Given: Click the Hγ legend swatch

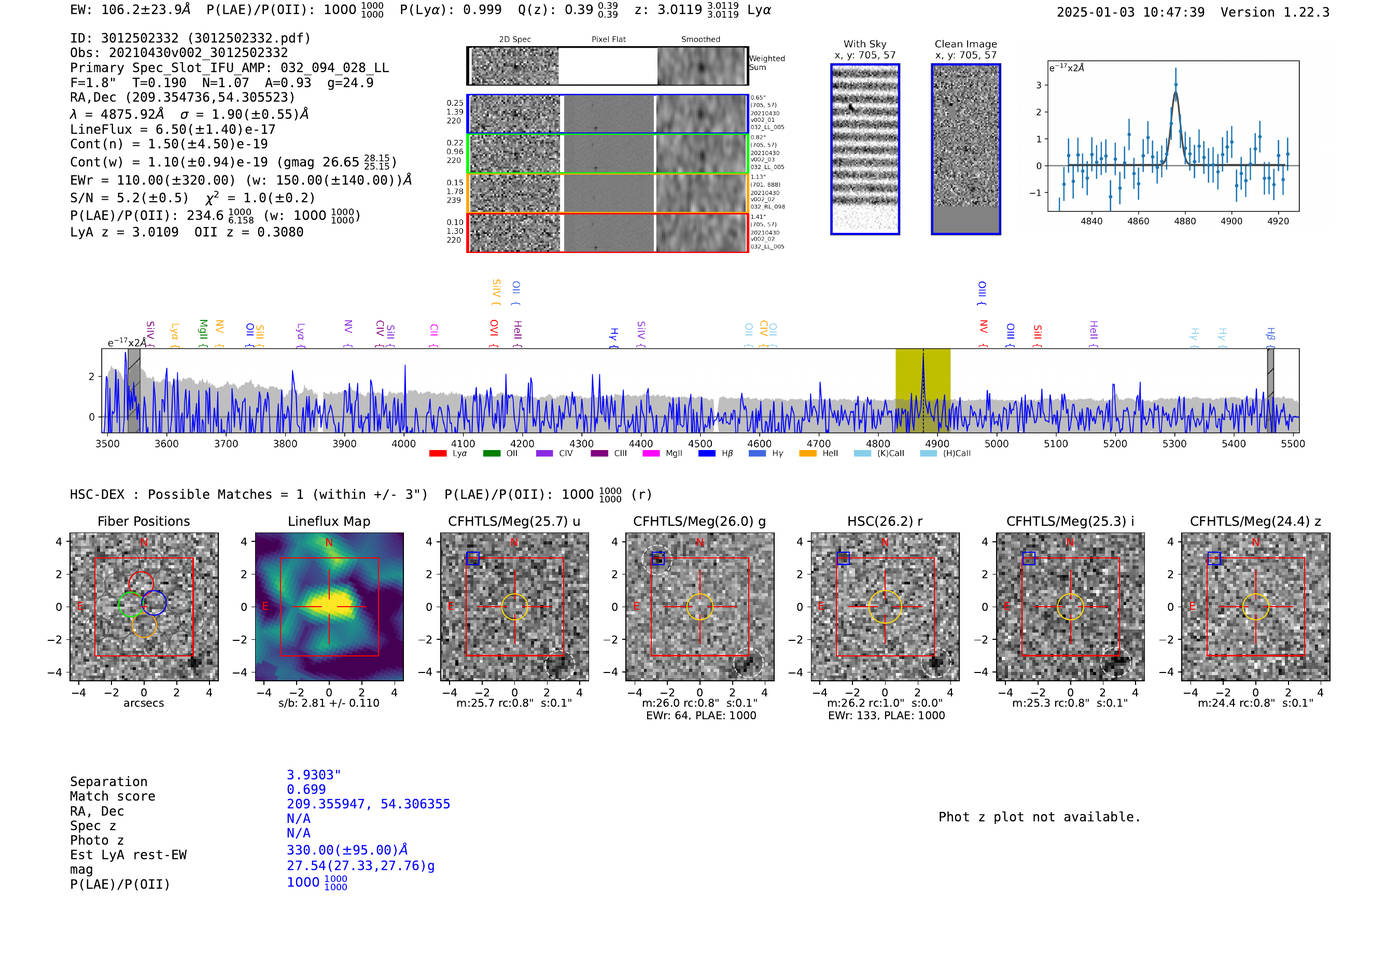Looking at the screenshot, I should click(x=757, y=454).
